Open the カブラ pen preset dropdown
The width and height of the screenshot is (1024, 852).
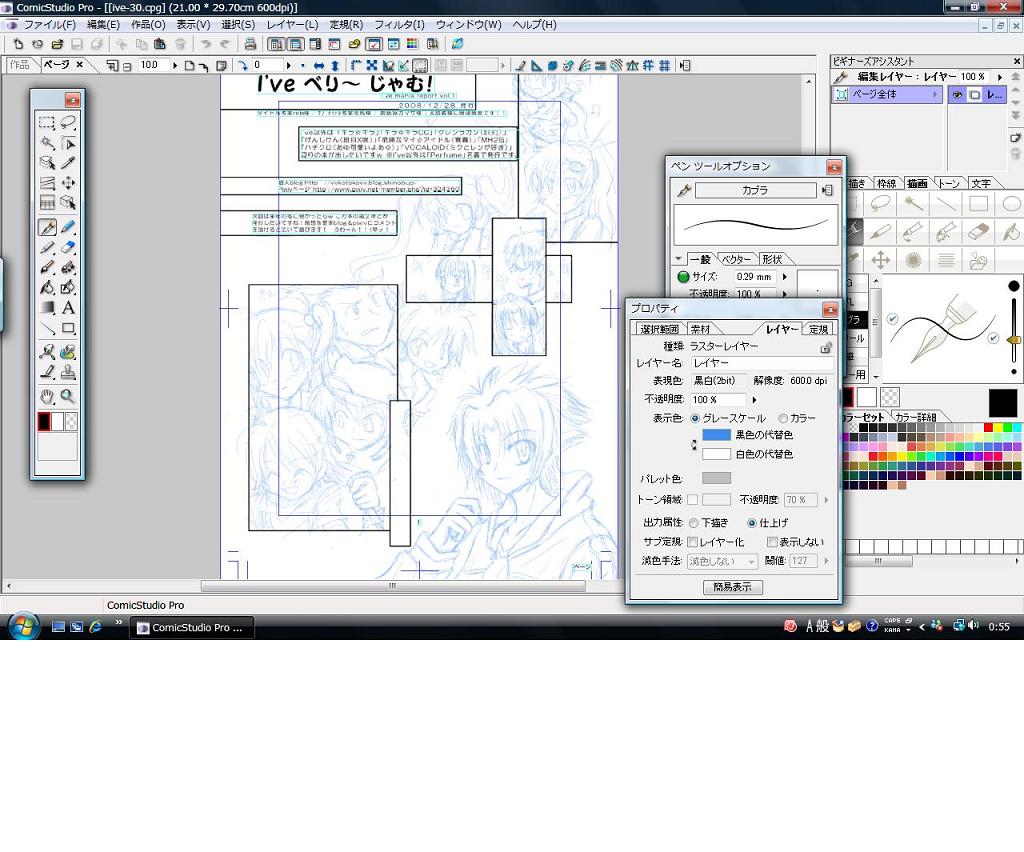coord(755,190)
